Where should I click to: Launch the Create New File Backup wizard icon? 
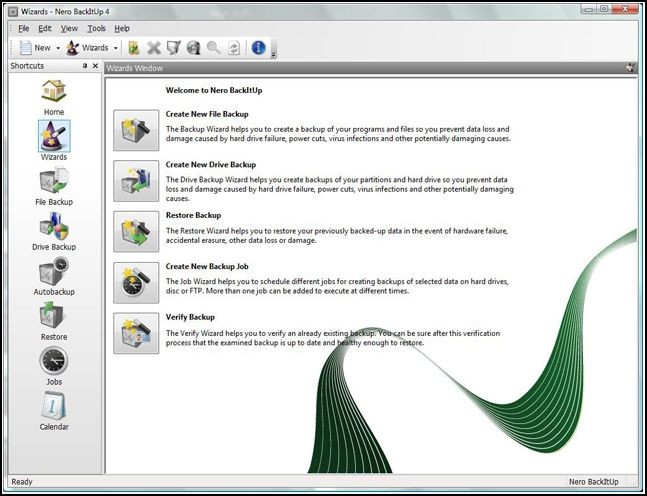pyautogui.click(x=136, y=130)
